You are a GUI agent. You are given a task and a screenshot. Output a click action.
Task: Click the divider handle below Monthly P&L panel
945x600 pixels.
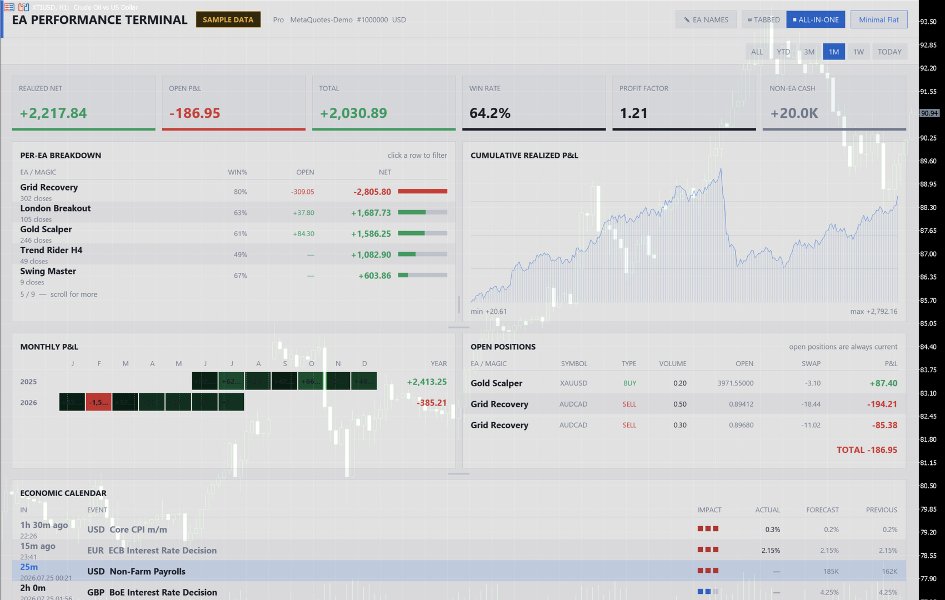pyautogui.click(x=459, y=474)
